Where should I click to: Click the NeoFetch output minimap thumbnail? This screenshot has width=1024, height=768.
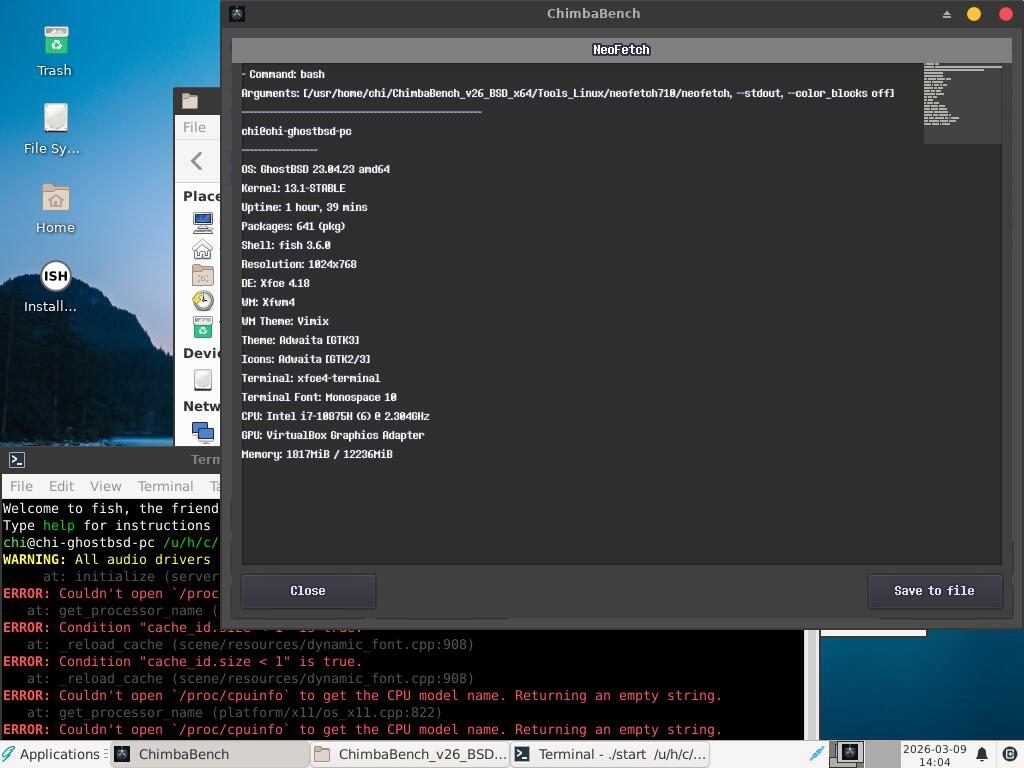[962, 103]
